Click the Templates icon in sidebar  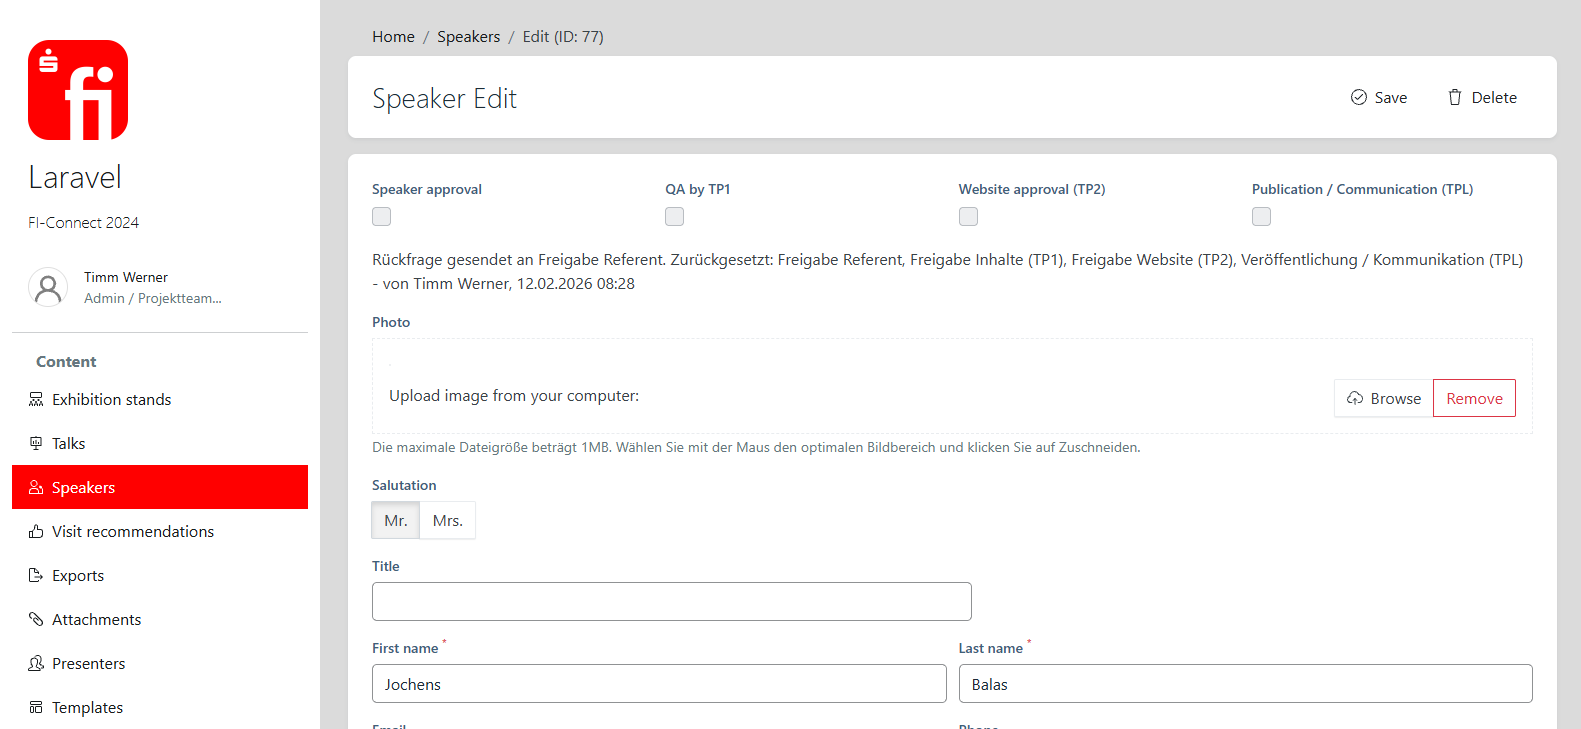pos(36,708)
